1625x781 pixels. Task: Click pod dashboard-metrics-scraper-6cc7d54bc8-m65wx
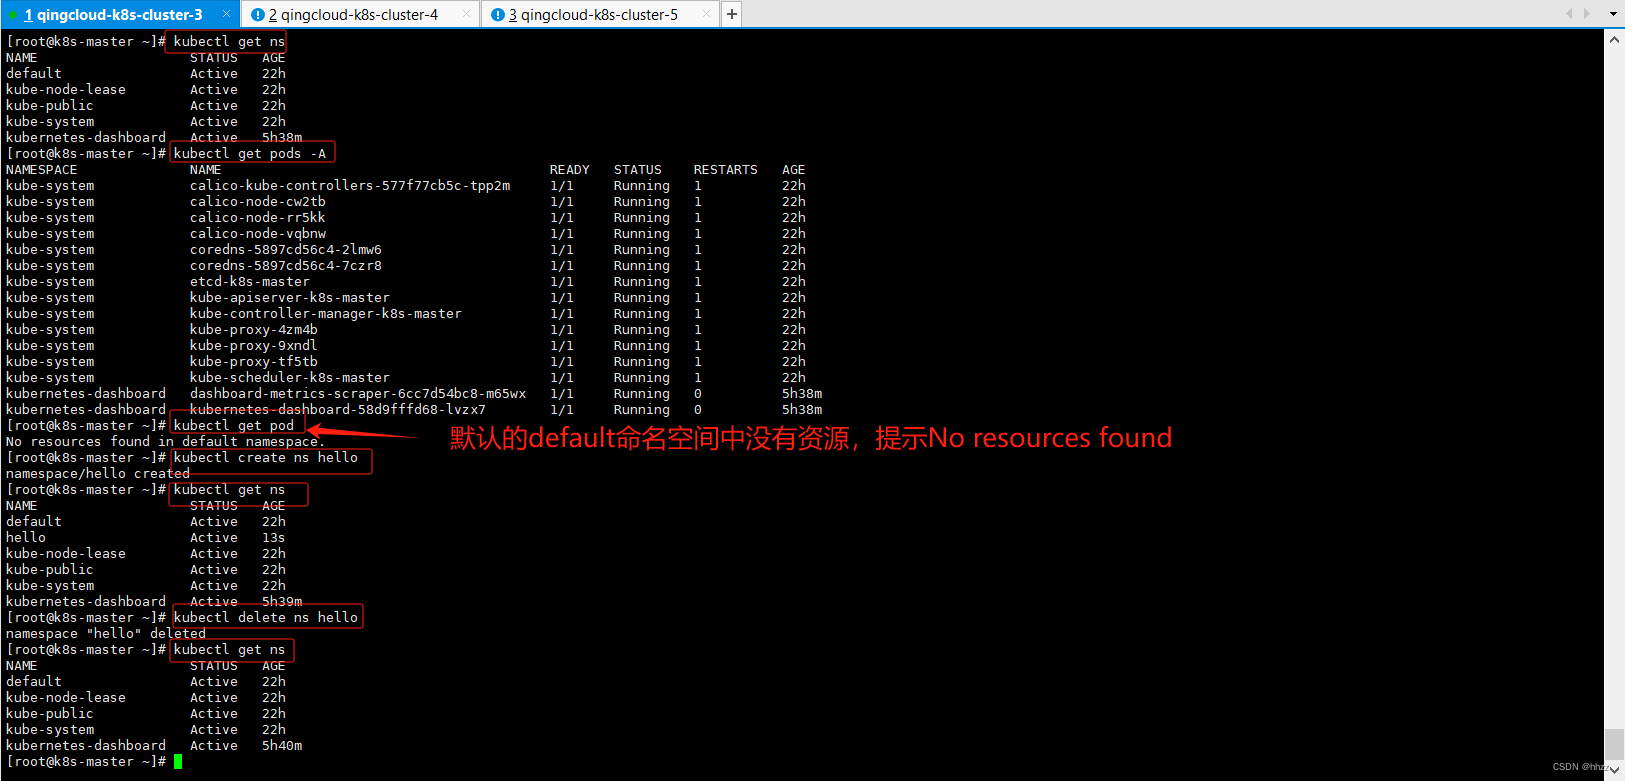(x=358, y=393)
